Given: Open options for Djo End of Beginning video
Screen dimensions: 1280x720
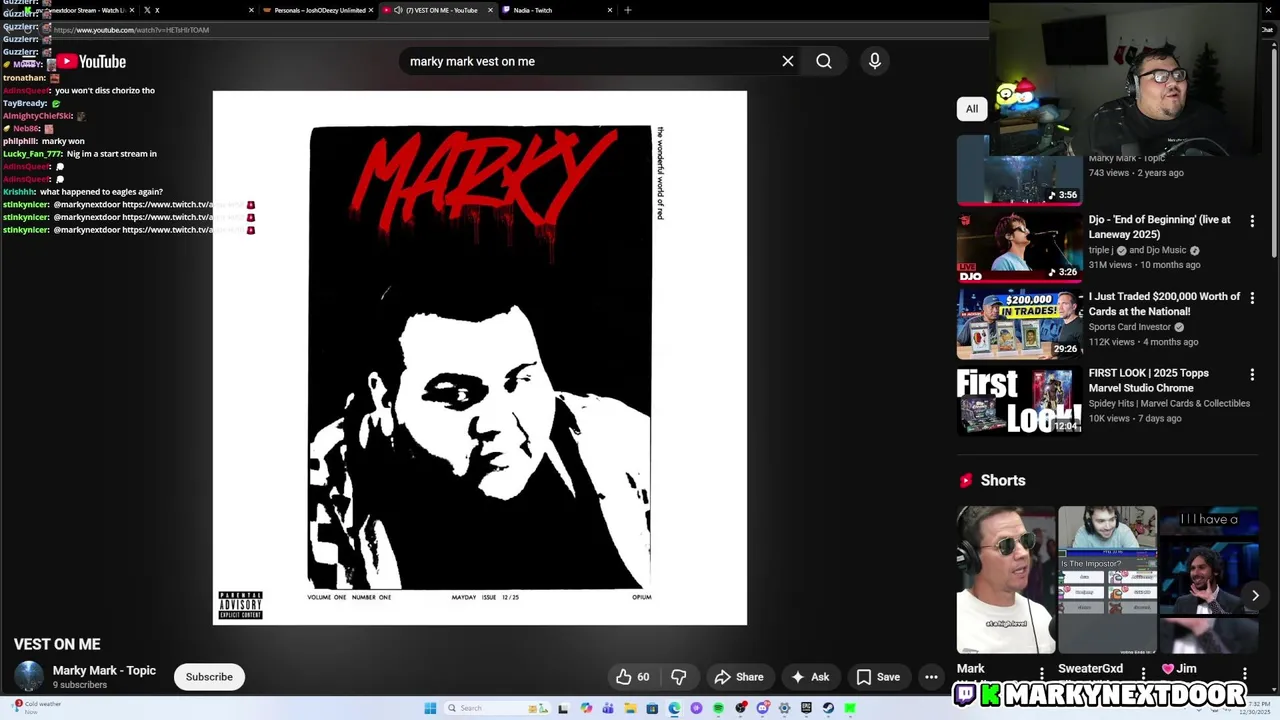Looking at the screenshot, I should tap(1252, 221).
